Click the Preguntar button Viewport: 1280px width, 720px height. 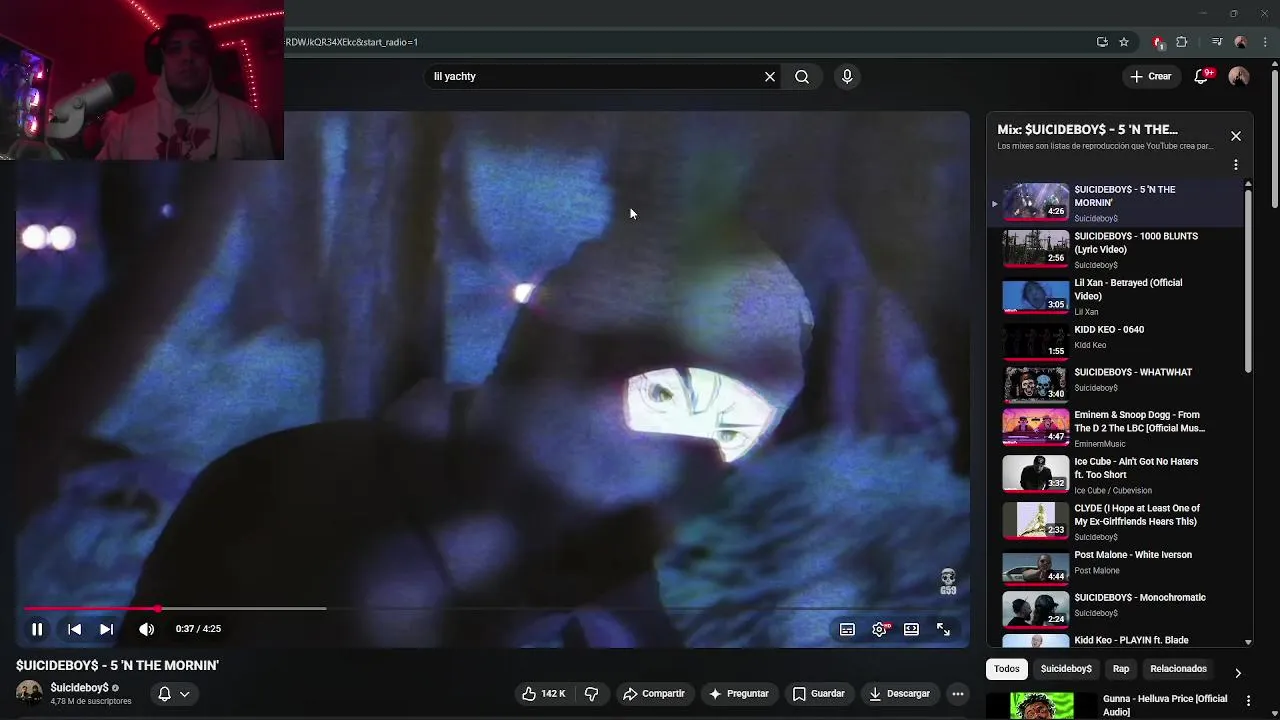739,694
